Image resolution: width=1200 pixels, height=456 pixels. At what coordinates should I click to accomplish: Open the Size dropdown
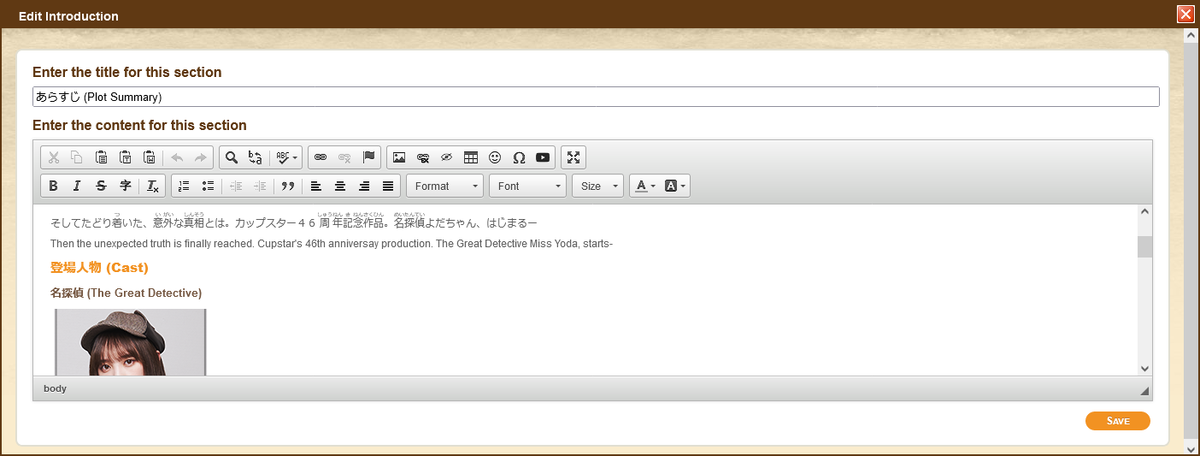pos(598,186)
